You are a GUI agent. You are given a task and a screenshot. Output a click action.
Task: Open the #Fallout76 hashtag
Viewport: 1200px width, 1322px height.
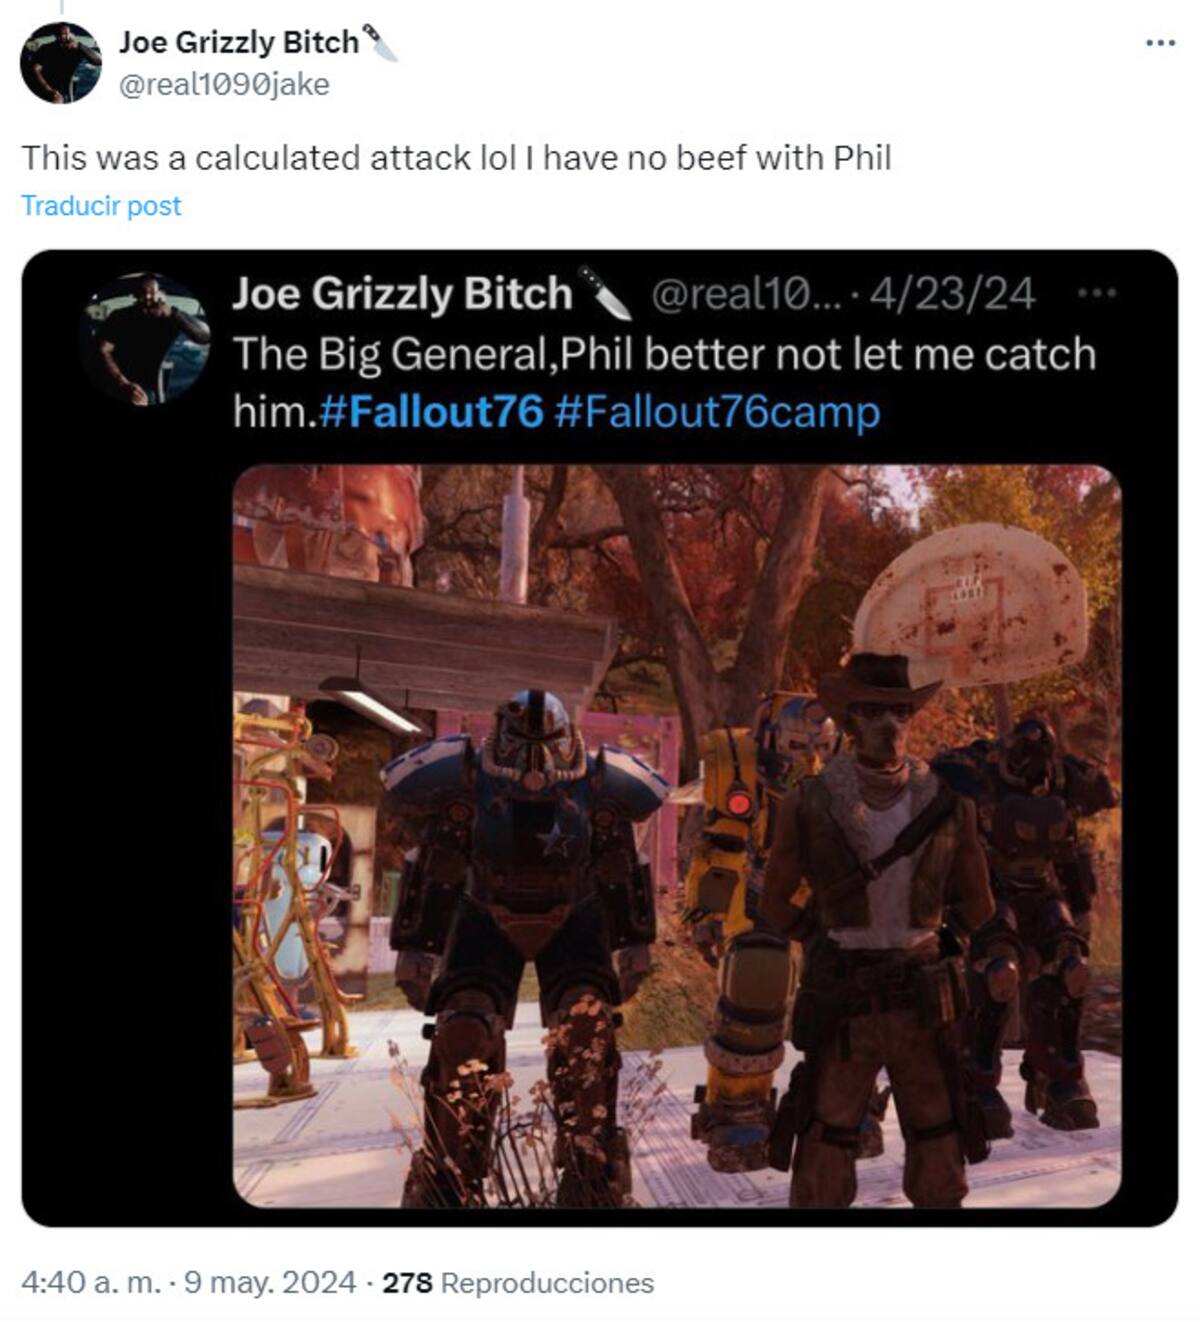coord(431,411)
